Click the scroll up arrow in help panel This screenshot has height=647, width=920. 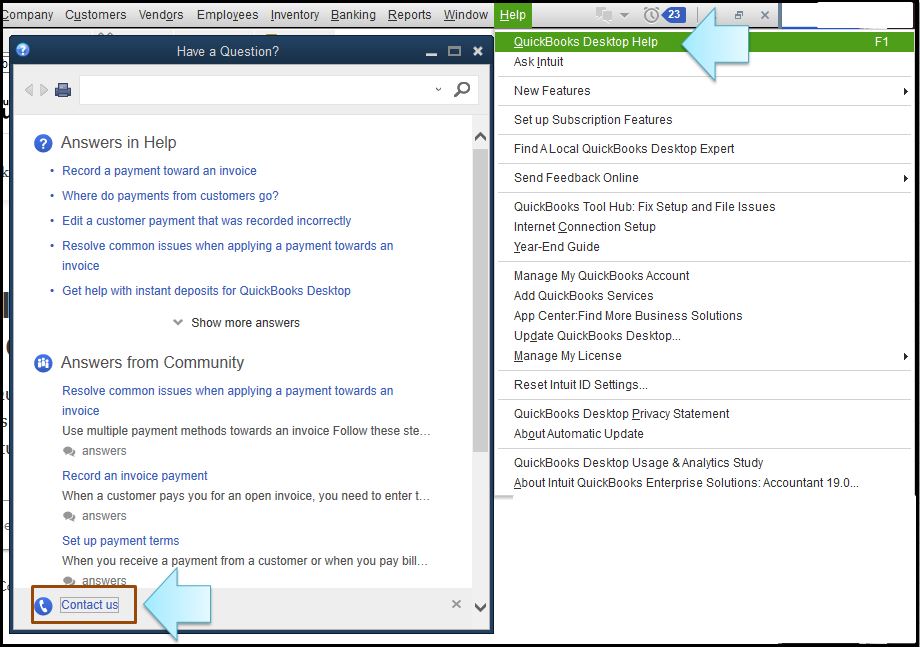(x=480, y=137)
